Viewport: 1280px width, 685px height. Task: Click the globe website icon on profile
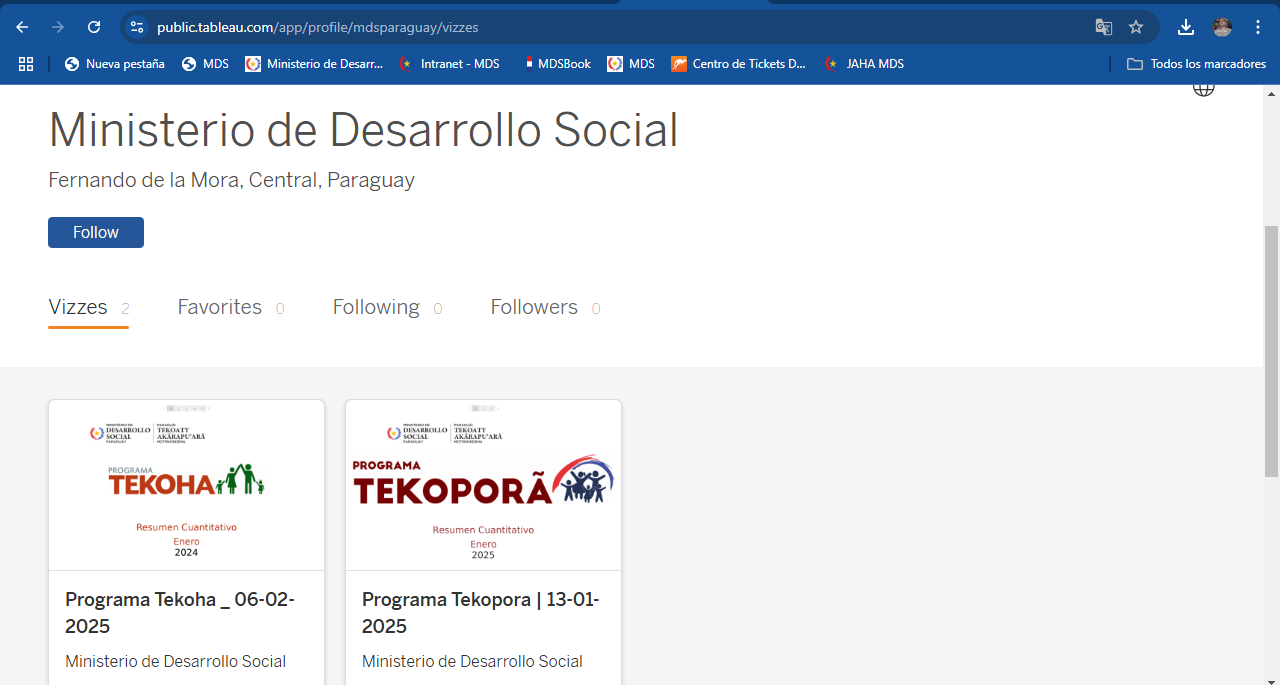(x=1204, y=90)
